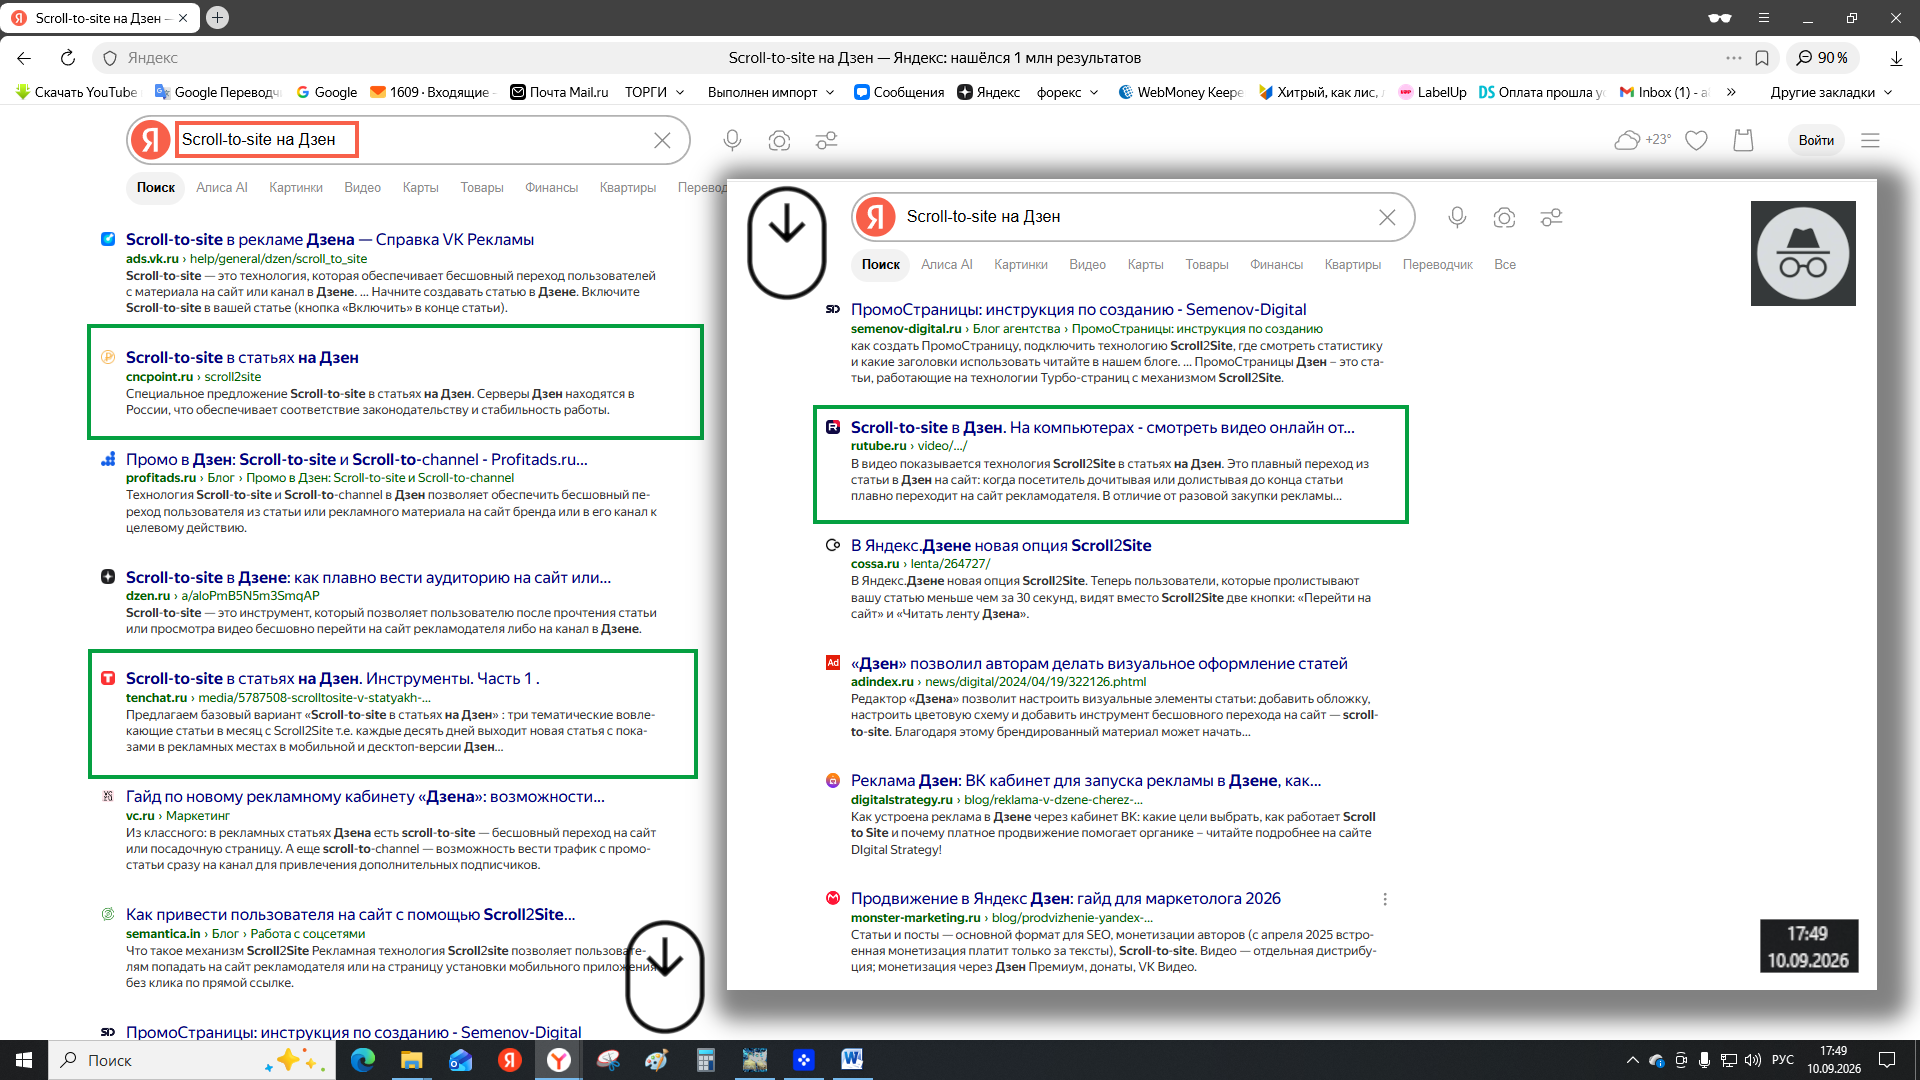Switch keyboard language РУС in taskbar
Viewport: 1920px width, 1080px height.
point(1783,1060)
